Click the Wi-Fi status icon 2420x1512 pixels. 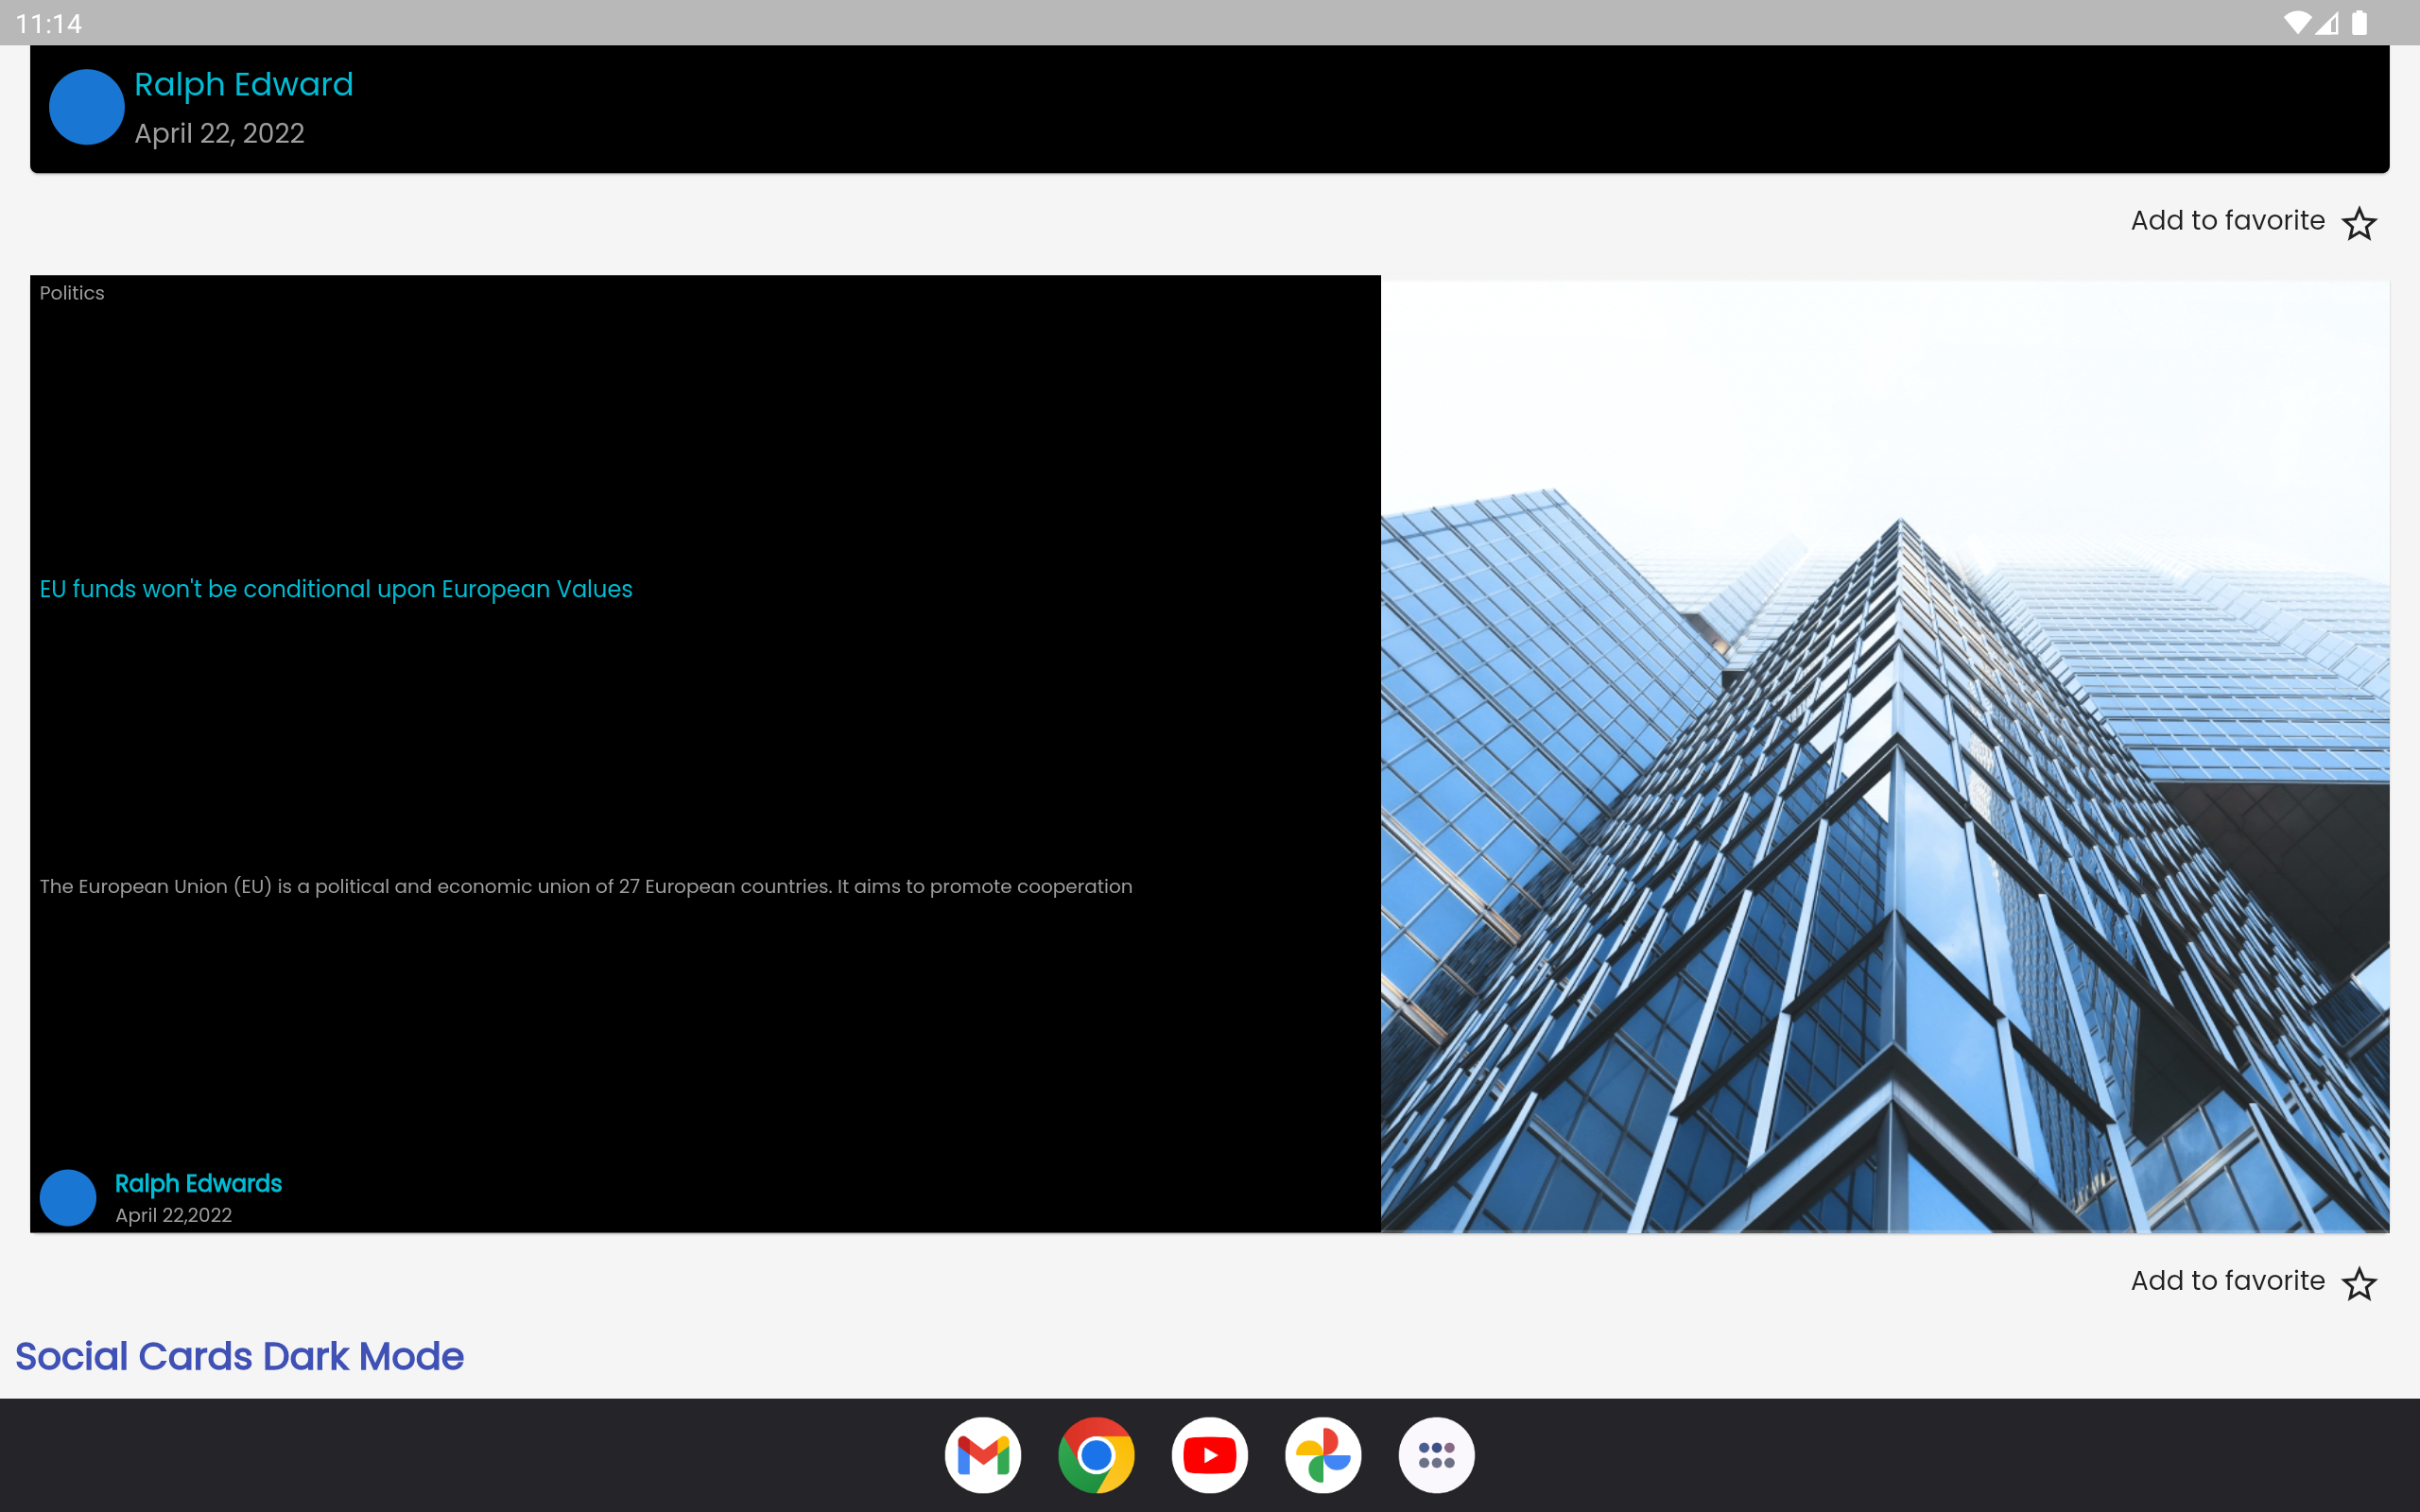click(x=2297, y=22)
